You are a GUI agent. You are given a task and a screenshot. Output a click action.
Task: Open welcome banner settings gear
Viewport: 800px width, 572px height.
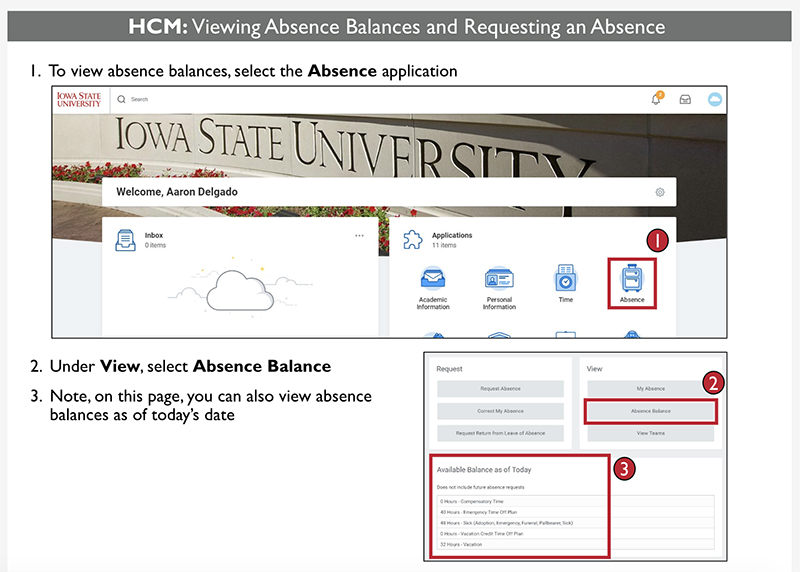pyautogui.click(x=660, y=192)
